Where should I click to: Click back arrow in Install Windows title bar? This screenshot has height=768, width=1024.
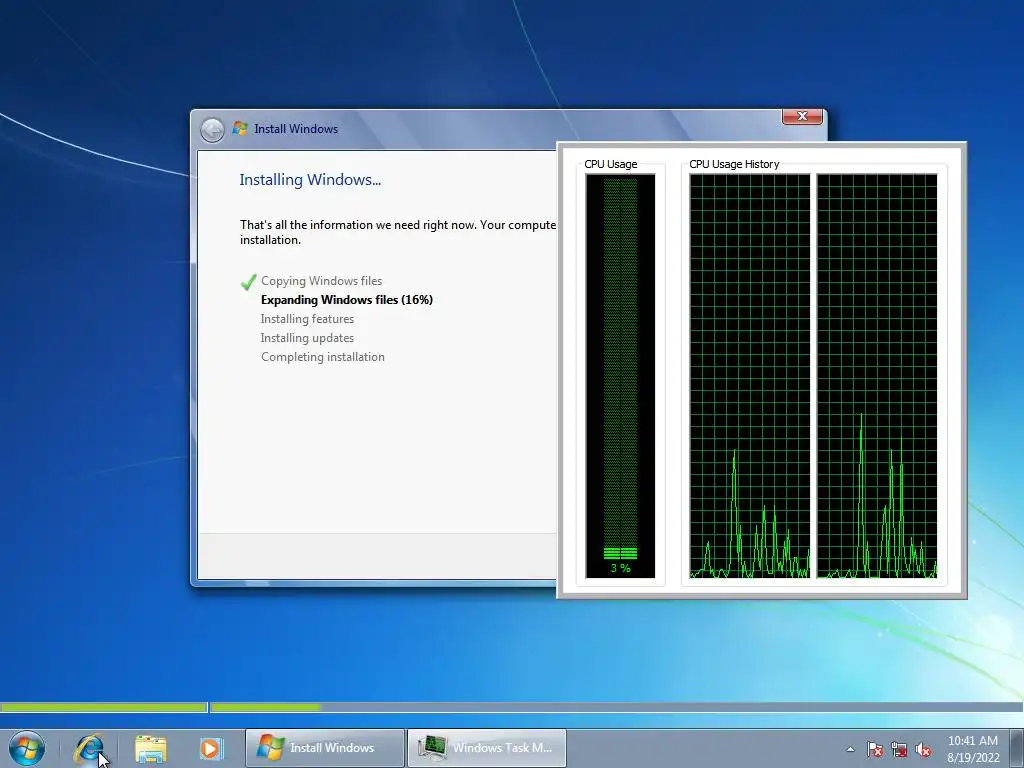[212, 129]
